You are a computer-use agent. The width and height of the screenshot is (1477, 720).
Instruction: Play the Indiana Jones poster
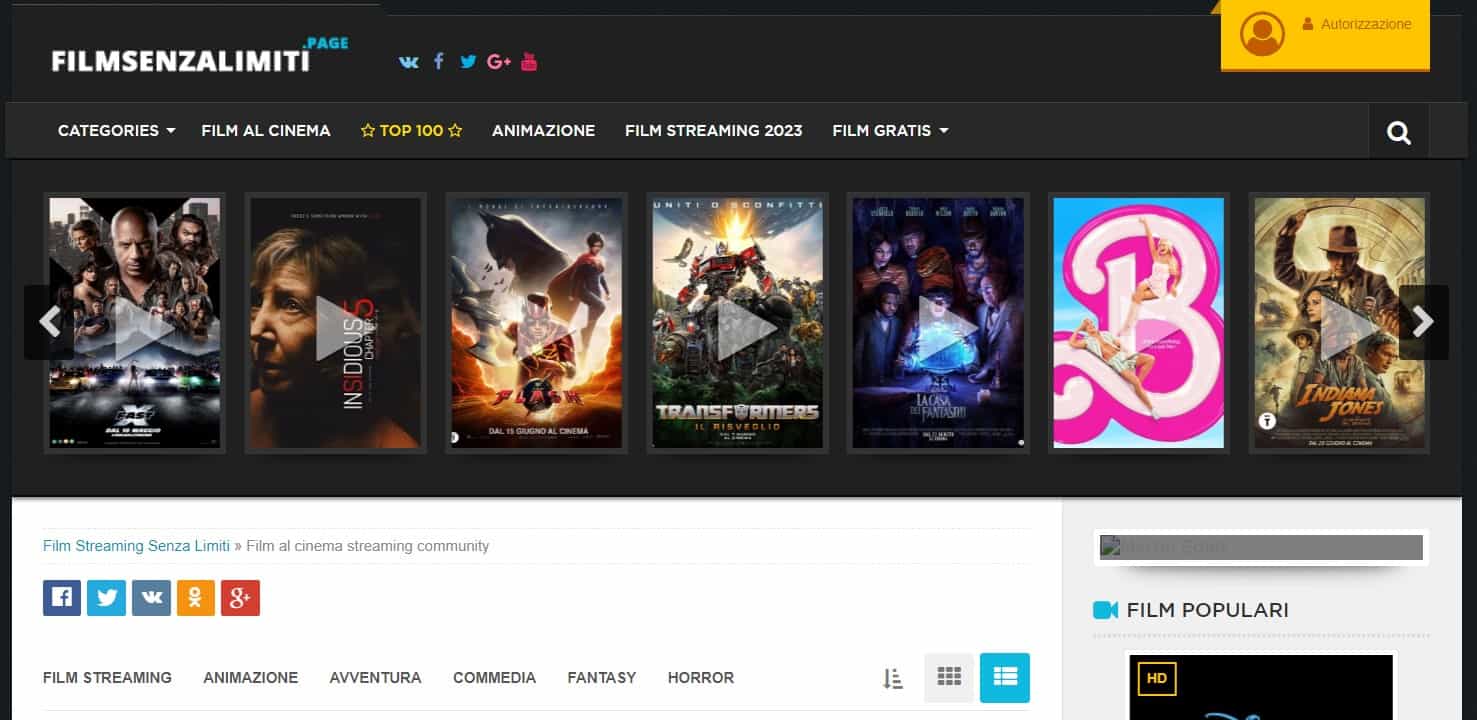[x=1340, y=323]
